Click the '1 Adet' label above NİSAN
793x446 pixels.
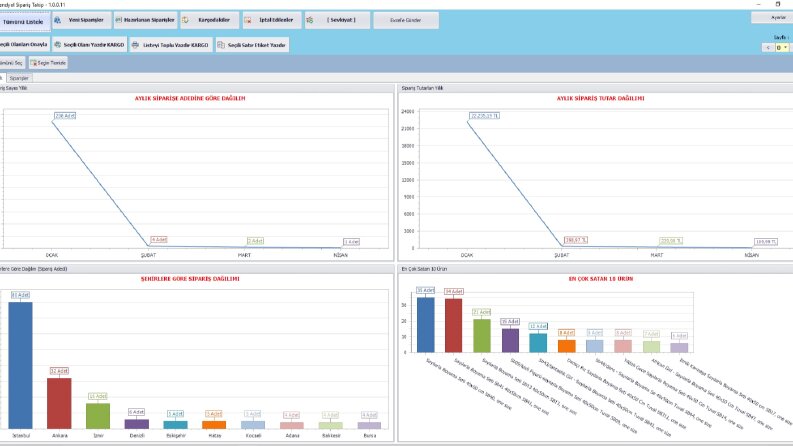(351, 242)
